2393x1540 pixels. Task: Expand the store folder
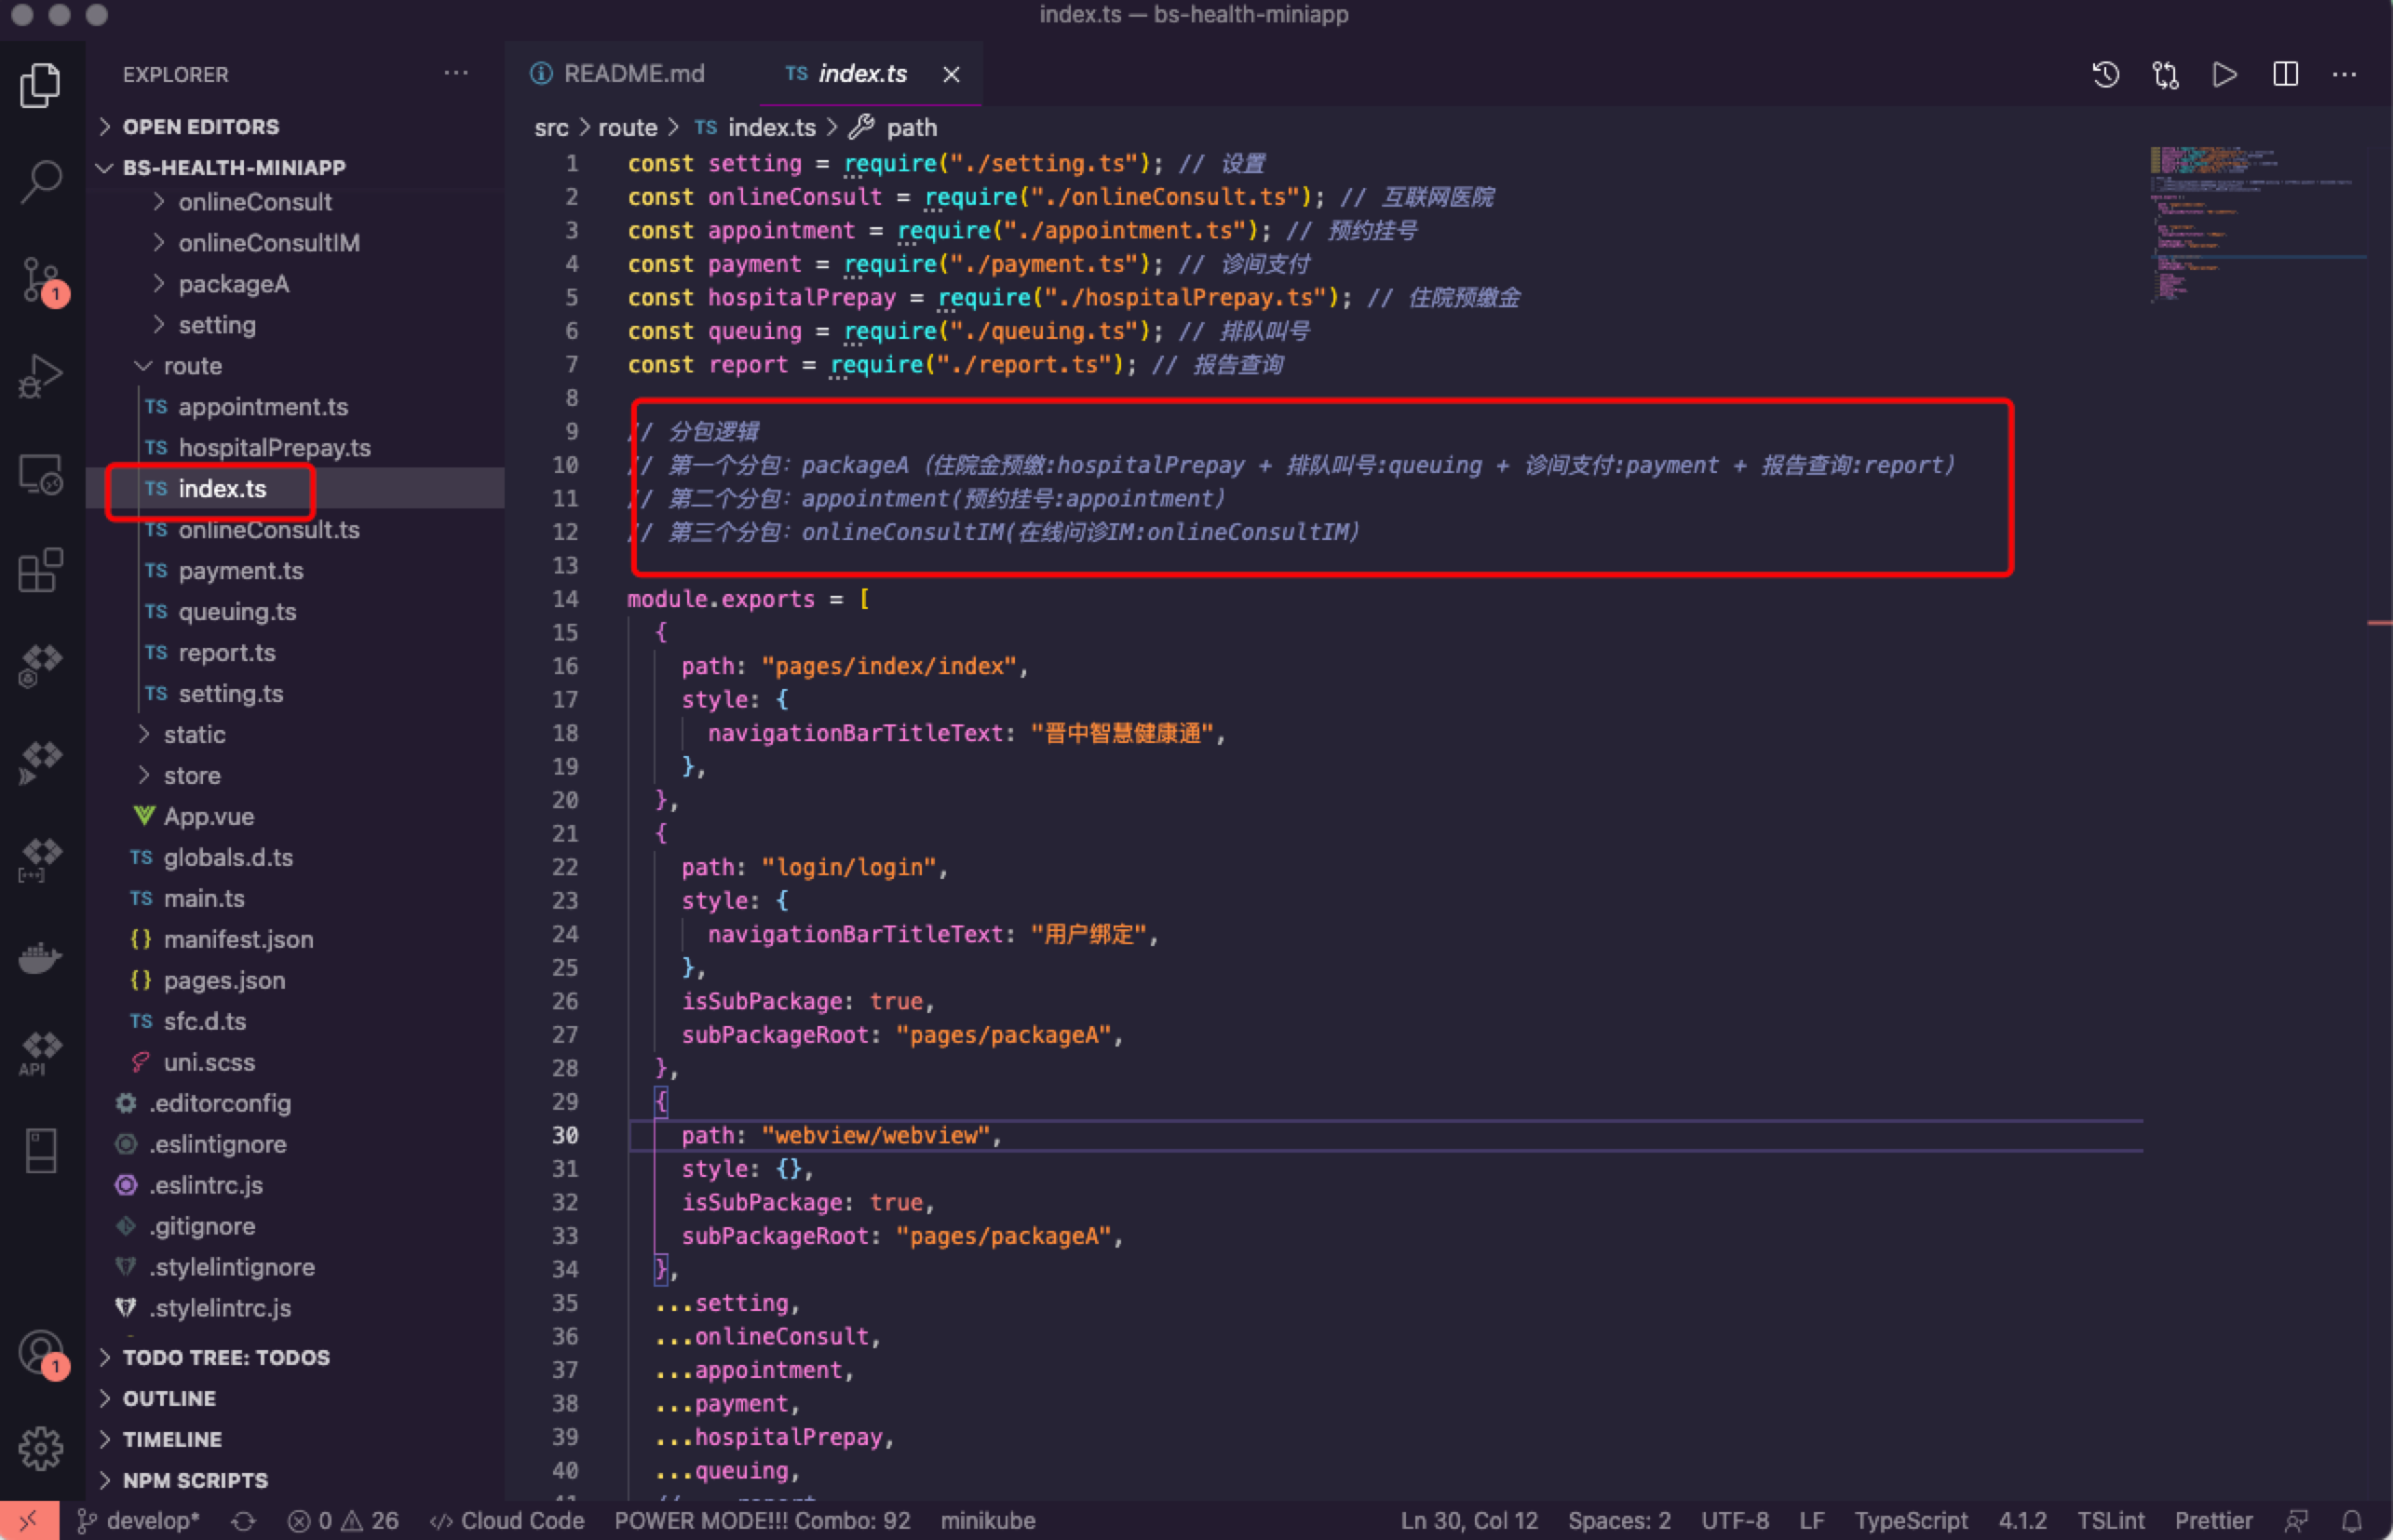coord(192,775)
